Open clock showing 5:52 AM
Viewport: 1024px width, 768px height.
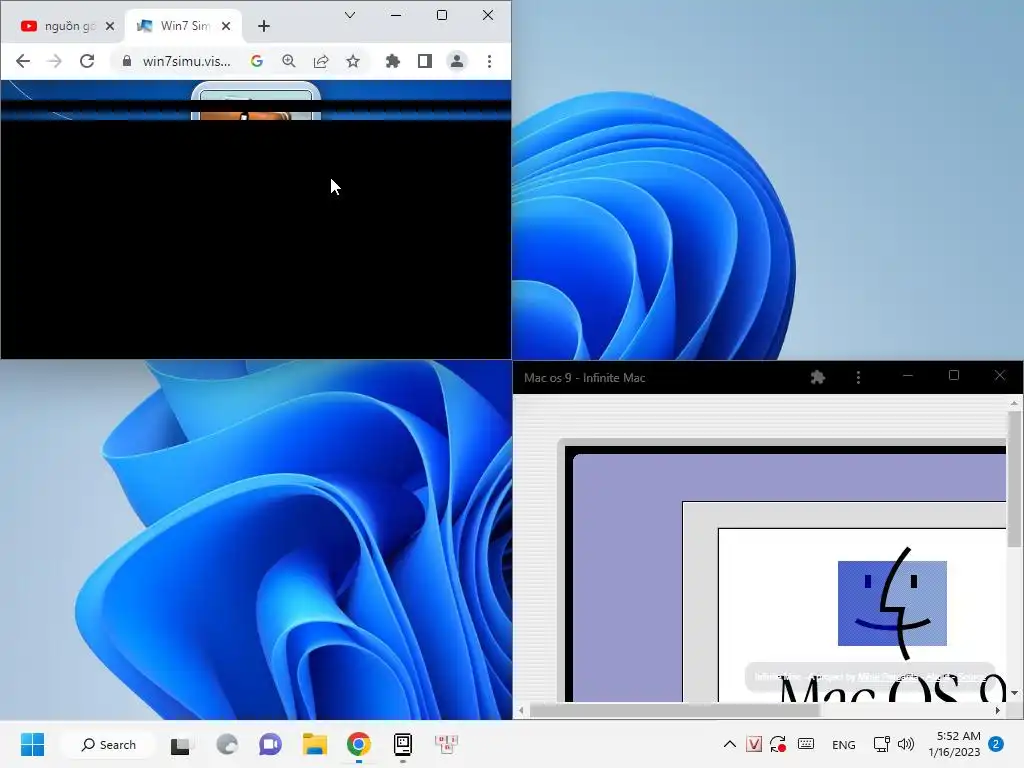[x=954, y=744]
